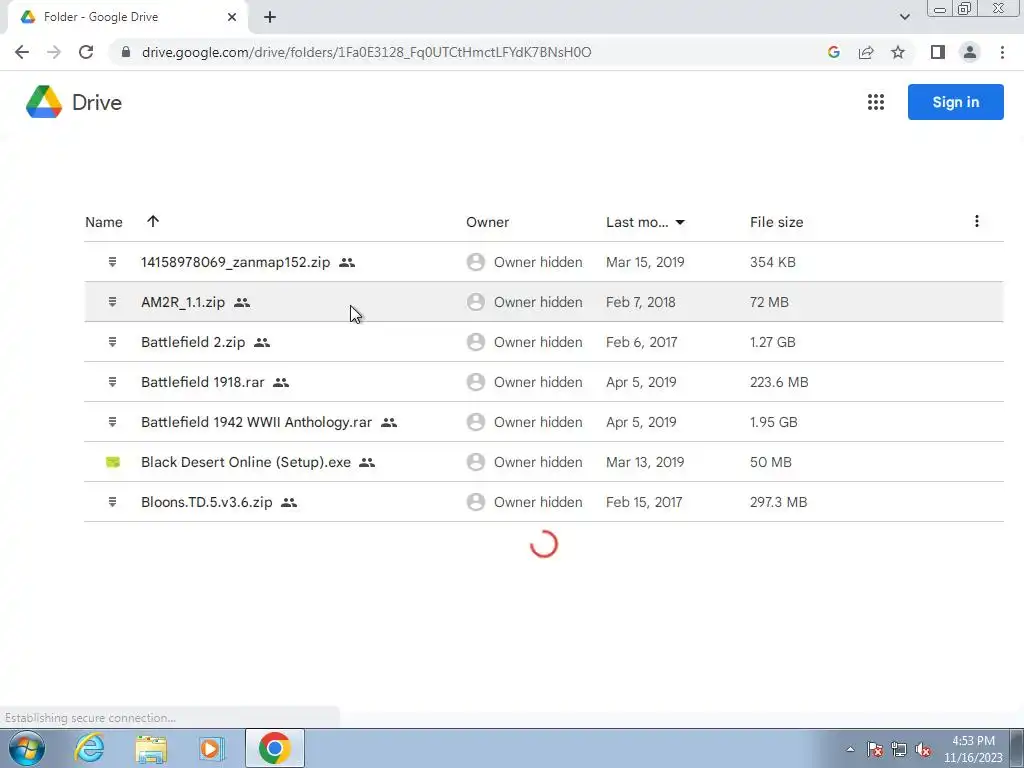Open Windows Explorer from taskbar
Screen dimensions: 1024x768
pos(151,749)
